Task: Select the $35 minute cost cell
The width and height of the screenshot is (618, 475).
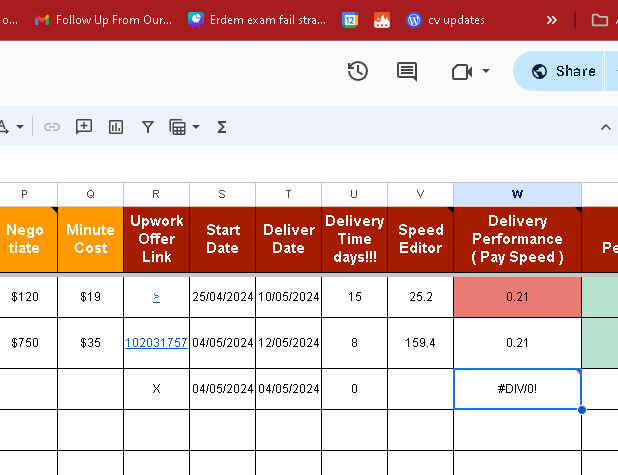Action: (x=91, y=343)
